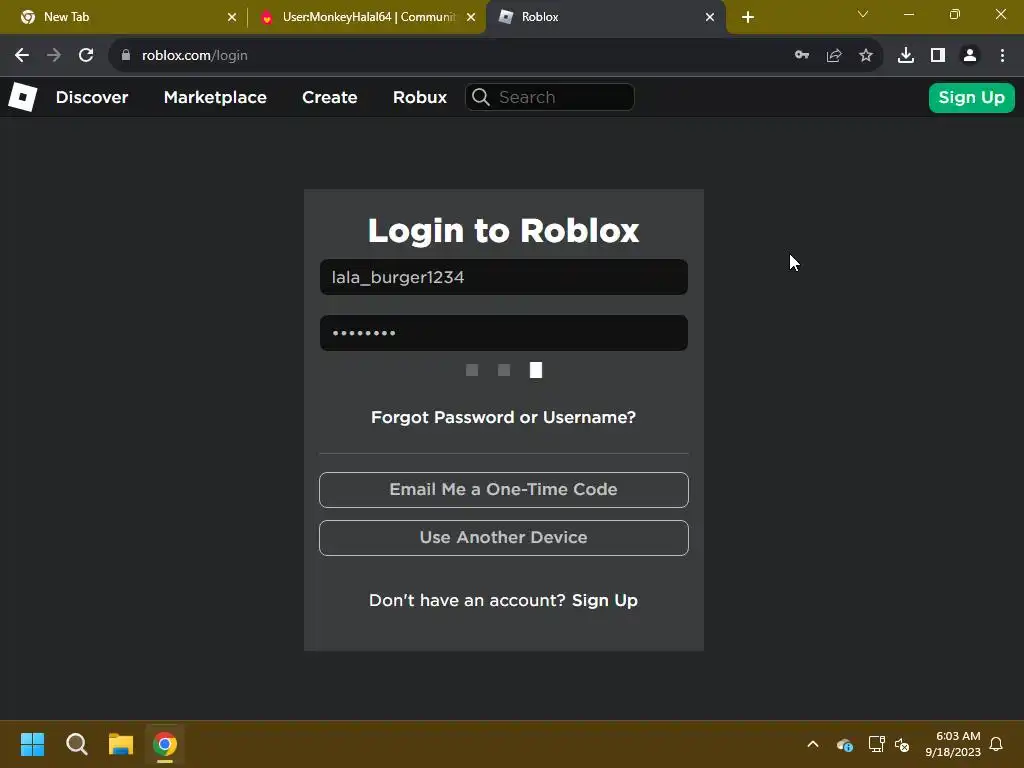Open a new tab with plus icon
Screen dimensions: 1024x768
tap(748, 17)
